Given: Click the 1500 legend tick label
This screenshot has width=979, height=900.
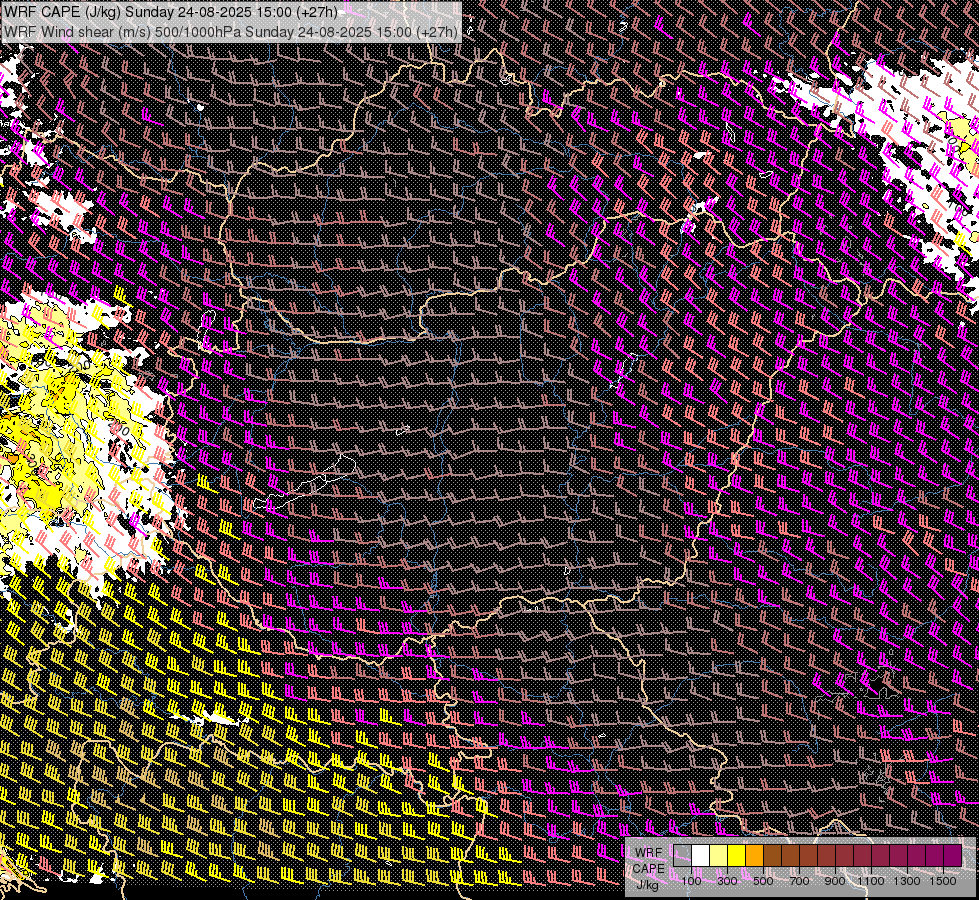Looking at the screenshot, I should [x=943, y=881].
